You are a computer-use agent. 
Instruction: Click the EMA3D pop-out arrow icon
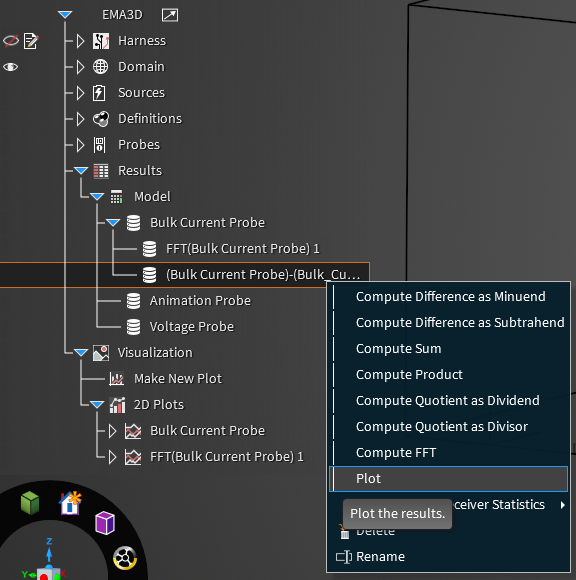tap(170, 15)
